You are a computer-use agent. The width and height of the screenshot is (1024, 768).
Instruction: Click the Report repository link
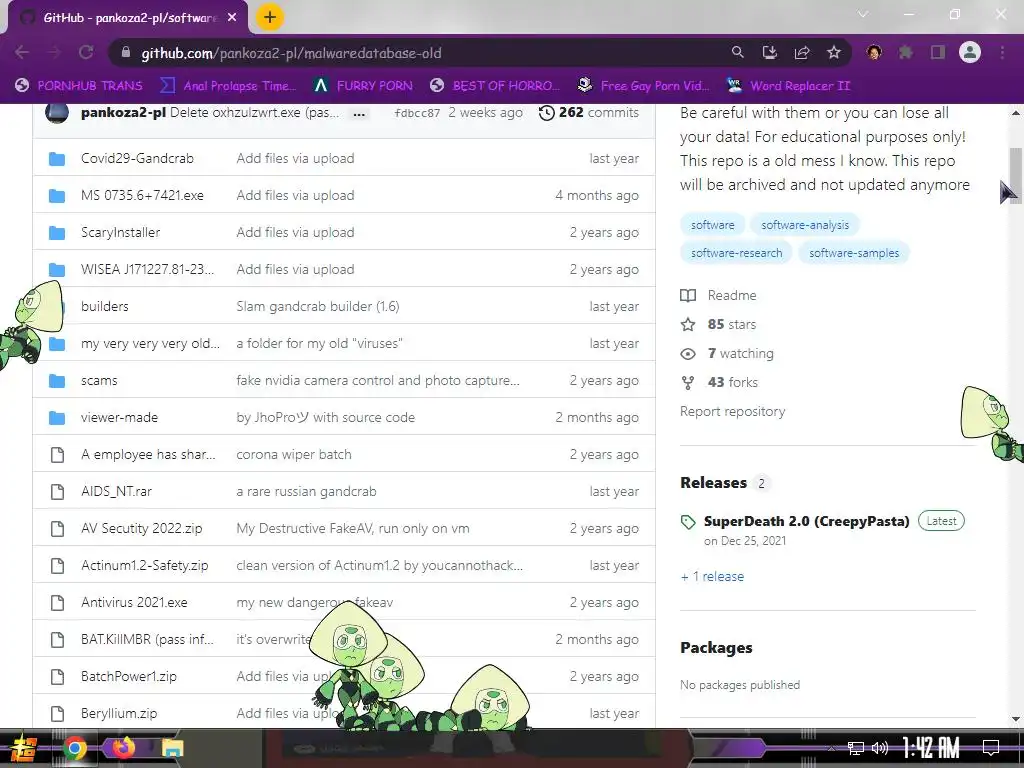(733, 411)
